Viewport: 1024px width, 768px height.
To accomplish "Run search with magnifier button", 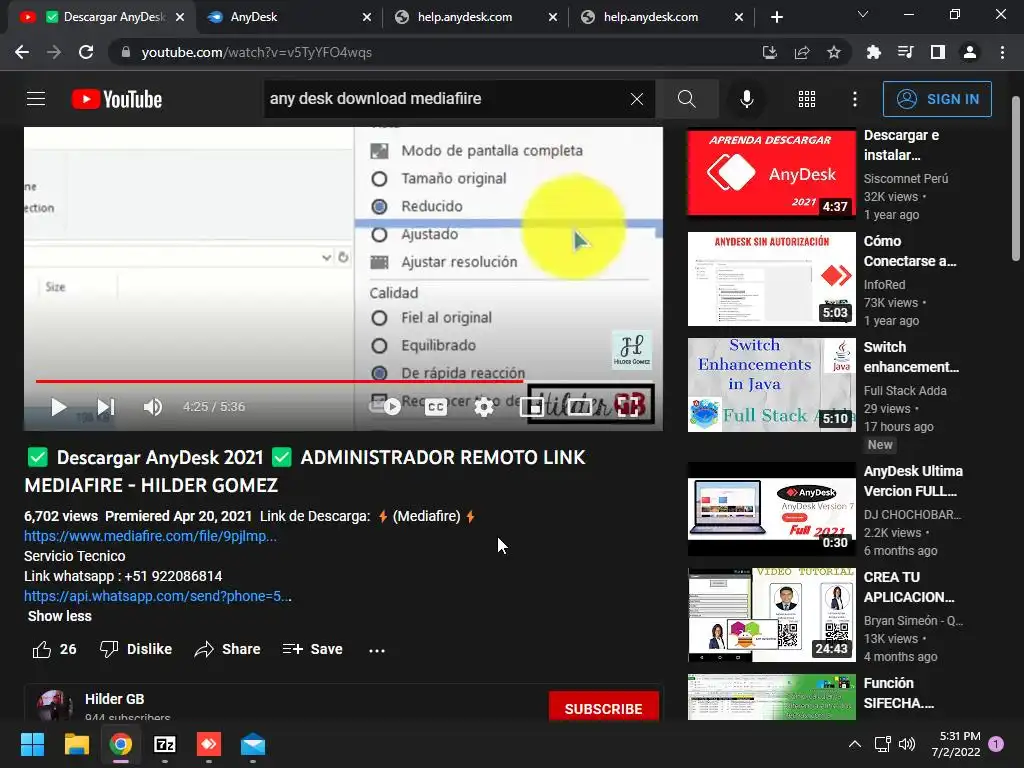I will (686, 99).
